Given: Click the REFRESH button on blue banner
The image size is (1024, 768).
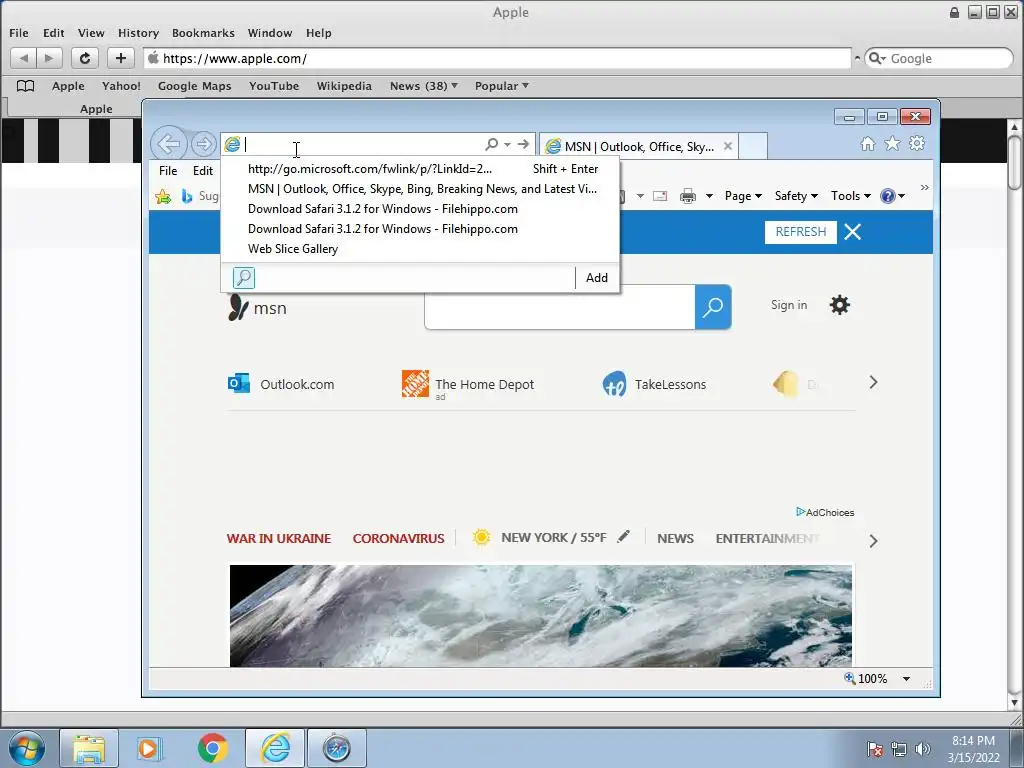Looking at the screenshot, I should 801,232.
